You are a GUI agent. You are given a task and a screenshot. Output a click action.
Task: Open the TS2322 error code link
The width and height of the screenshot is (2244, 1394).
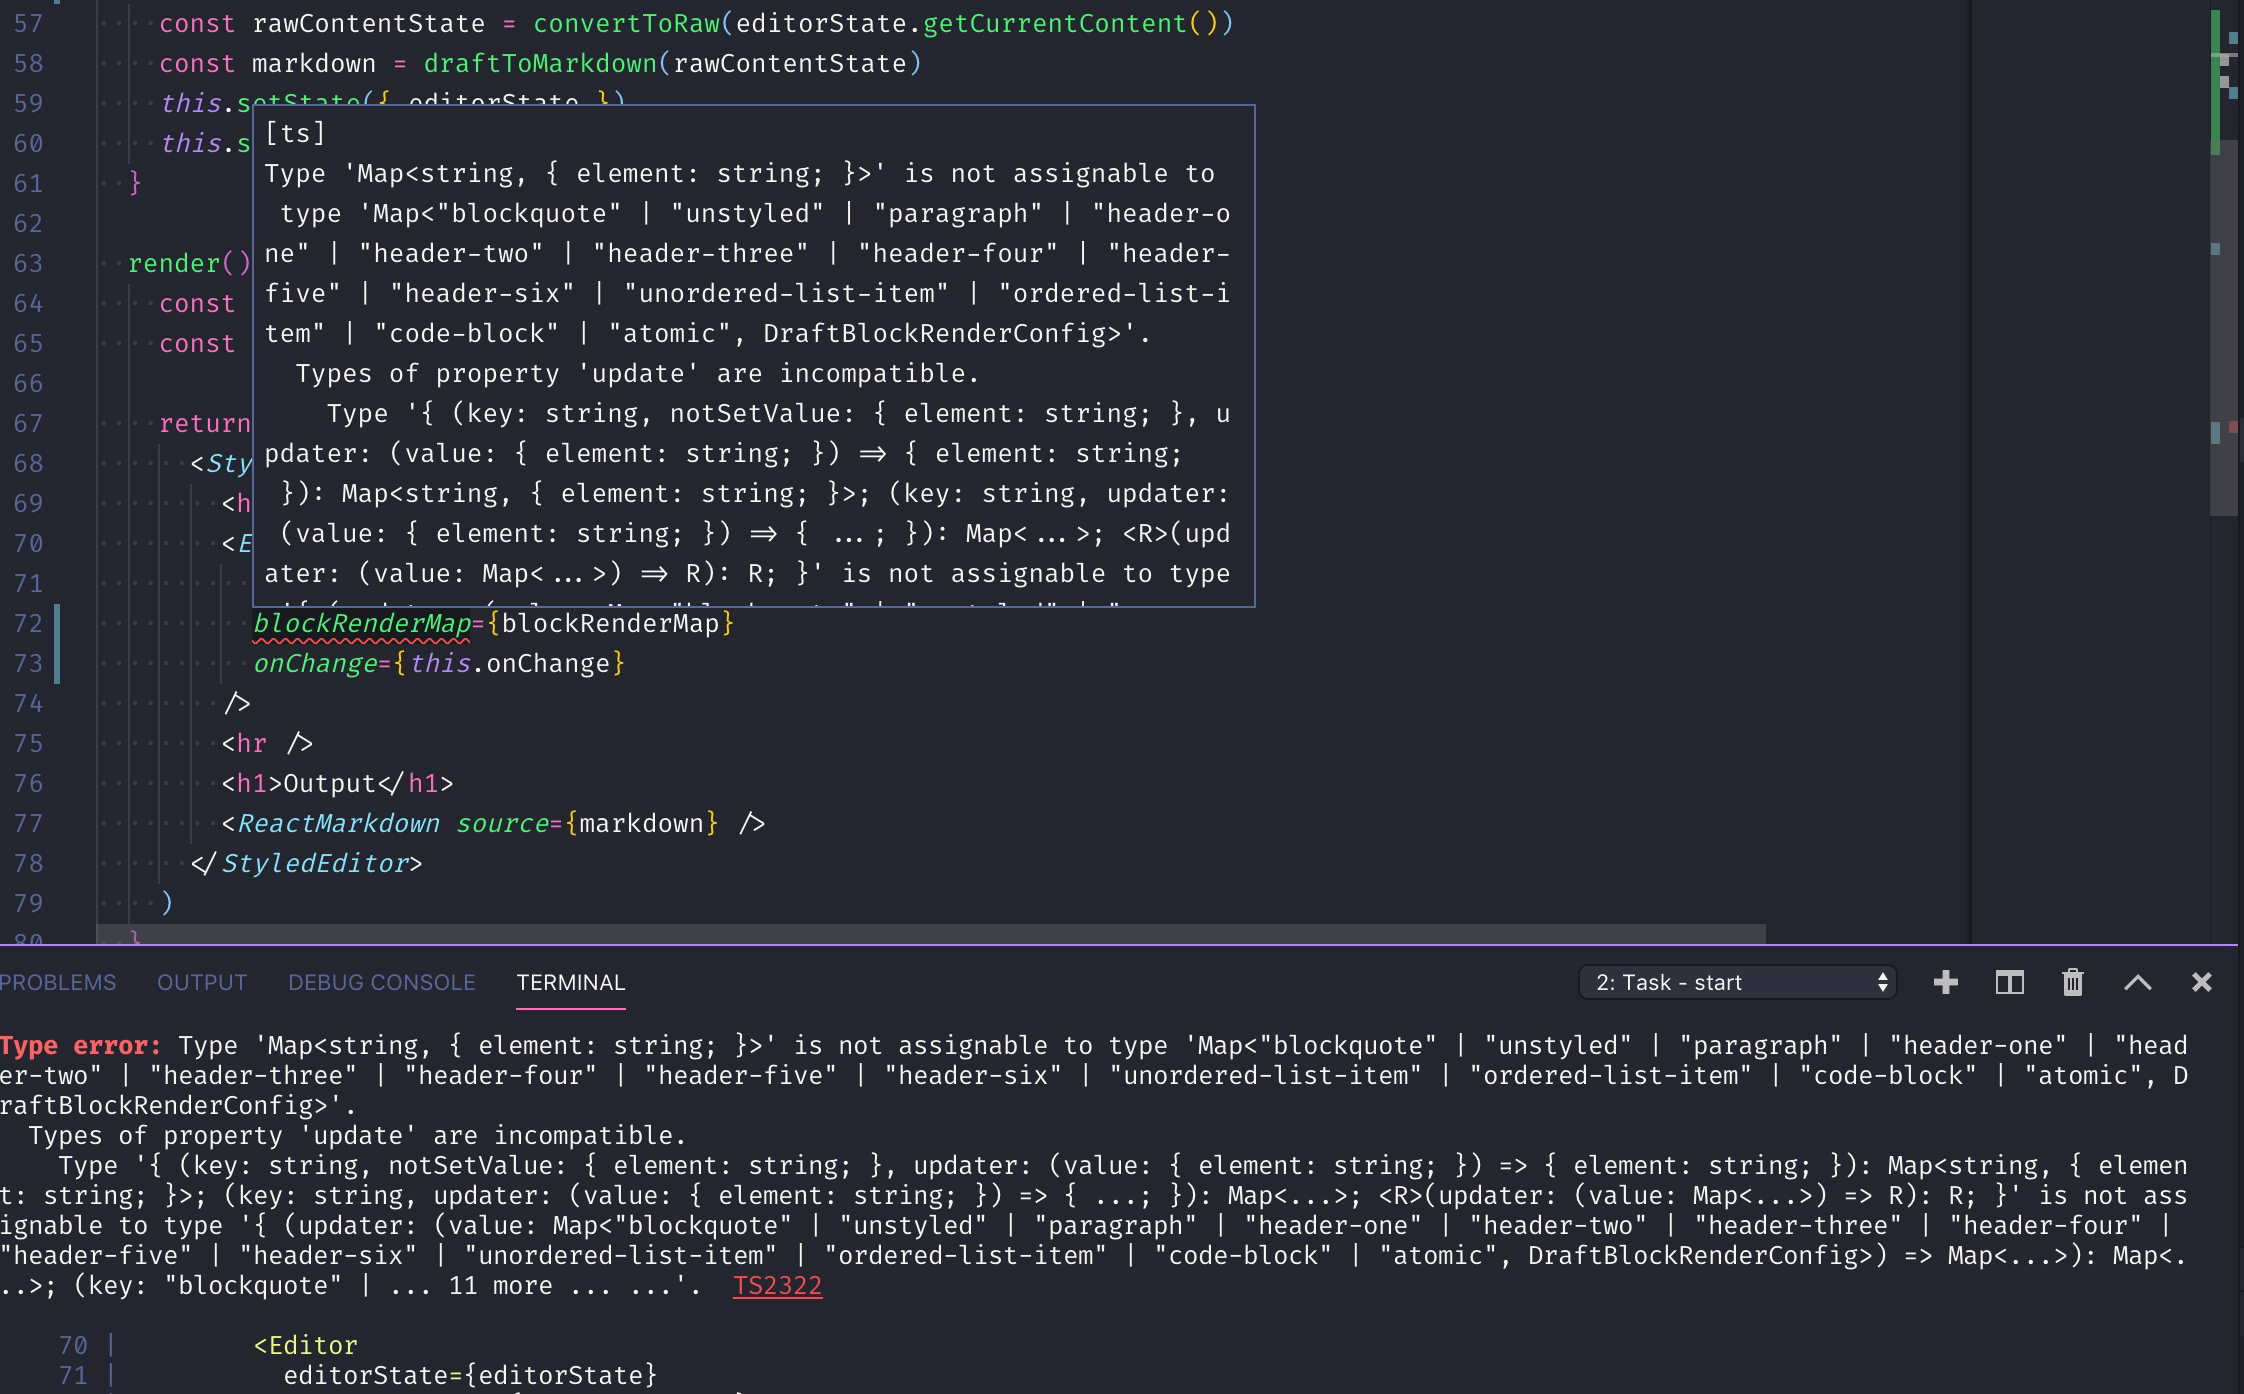777,1286
